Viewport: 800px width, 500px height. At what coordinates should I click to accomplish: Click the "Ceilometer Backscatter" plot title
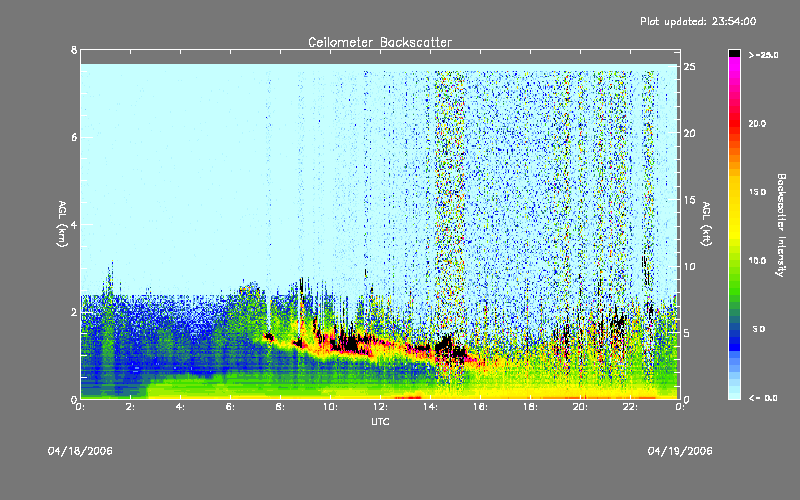[380, 42]
